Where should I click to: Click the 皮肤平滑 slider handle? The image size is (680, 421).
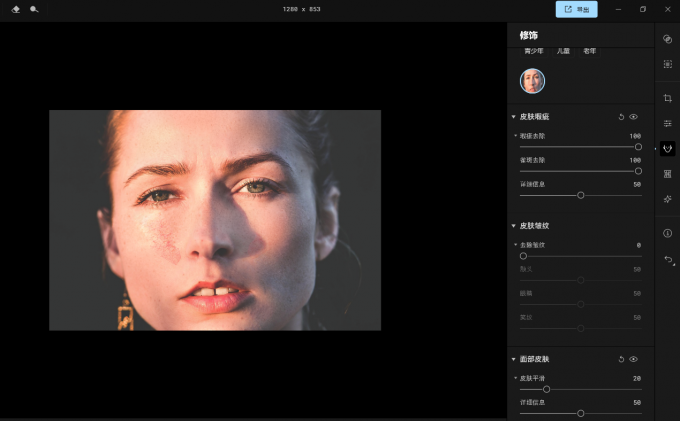point(546,389)
